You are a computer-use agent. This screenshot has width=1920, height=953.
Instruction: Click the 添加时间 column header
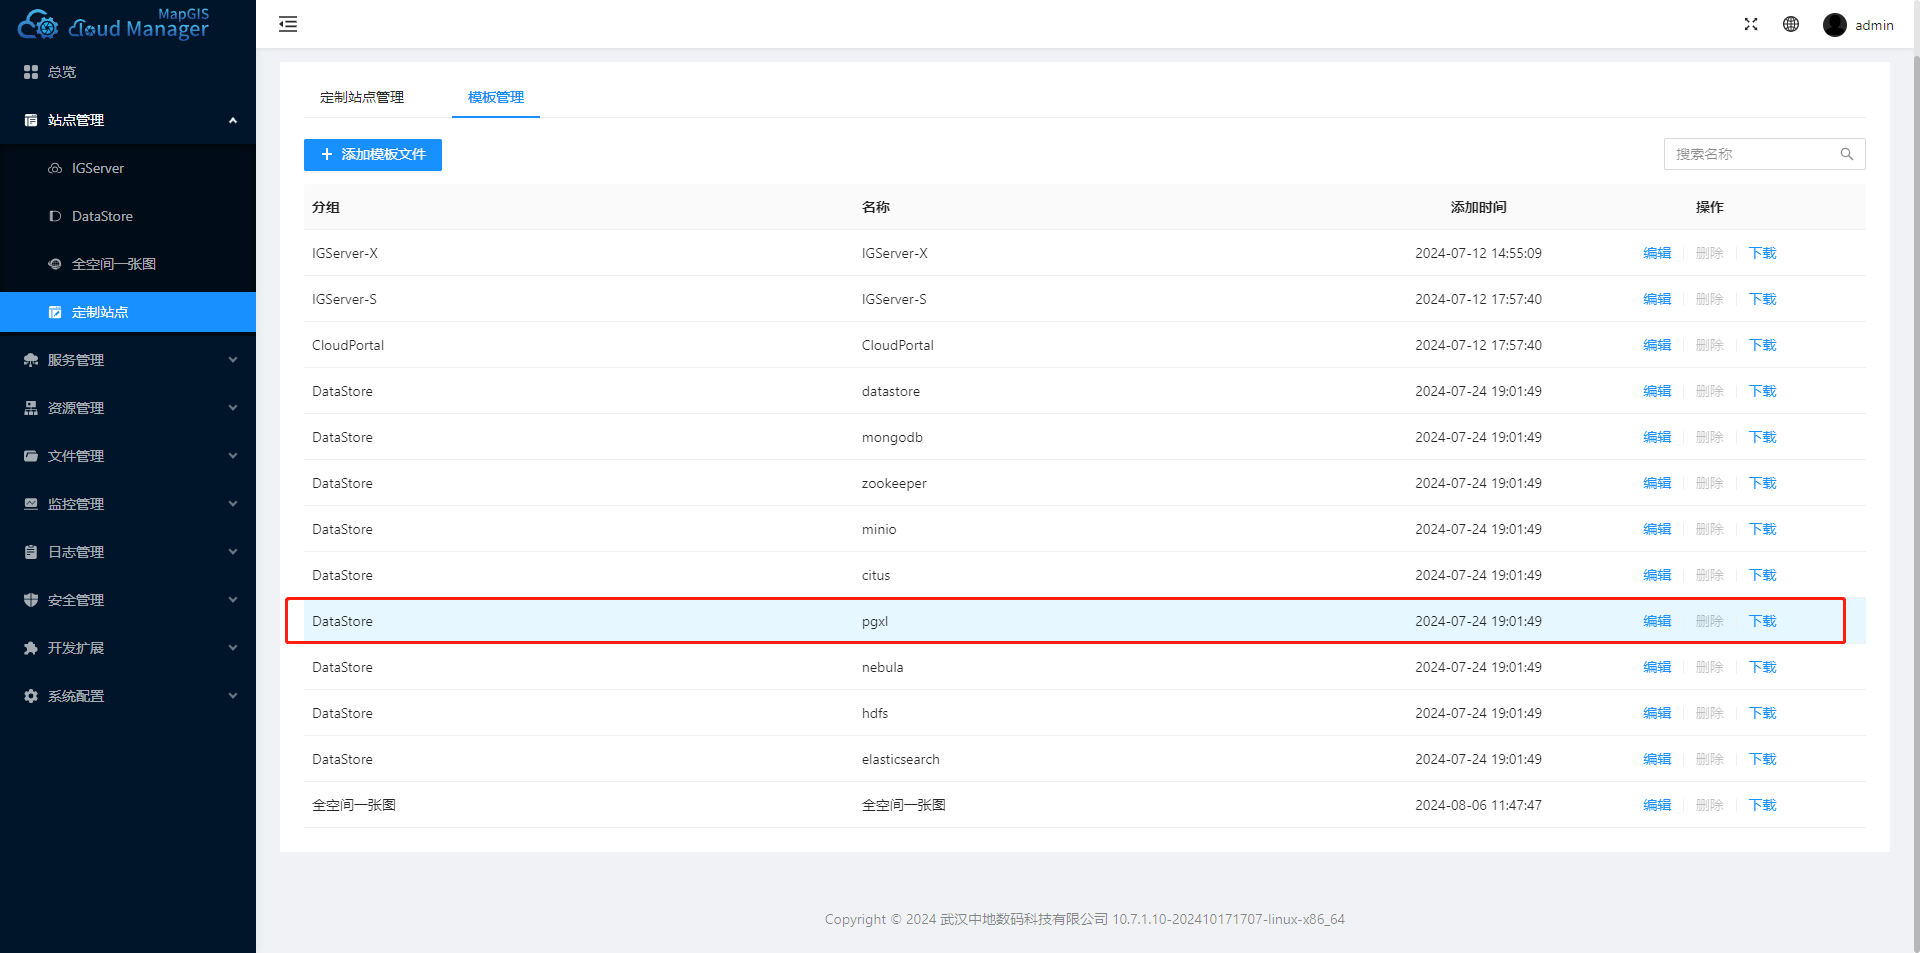click(x=1478, y=207)
